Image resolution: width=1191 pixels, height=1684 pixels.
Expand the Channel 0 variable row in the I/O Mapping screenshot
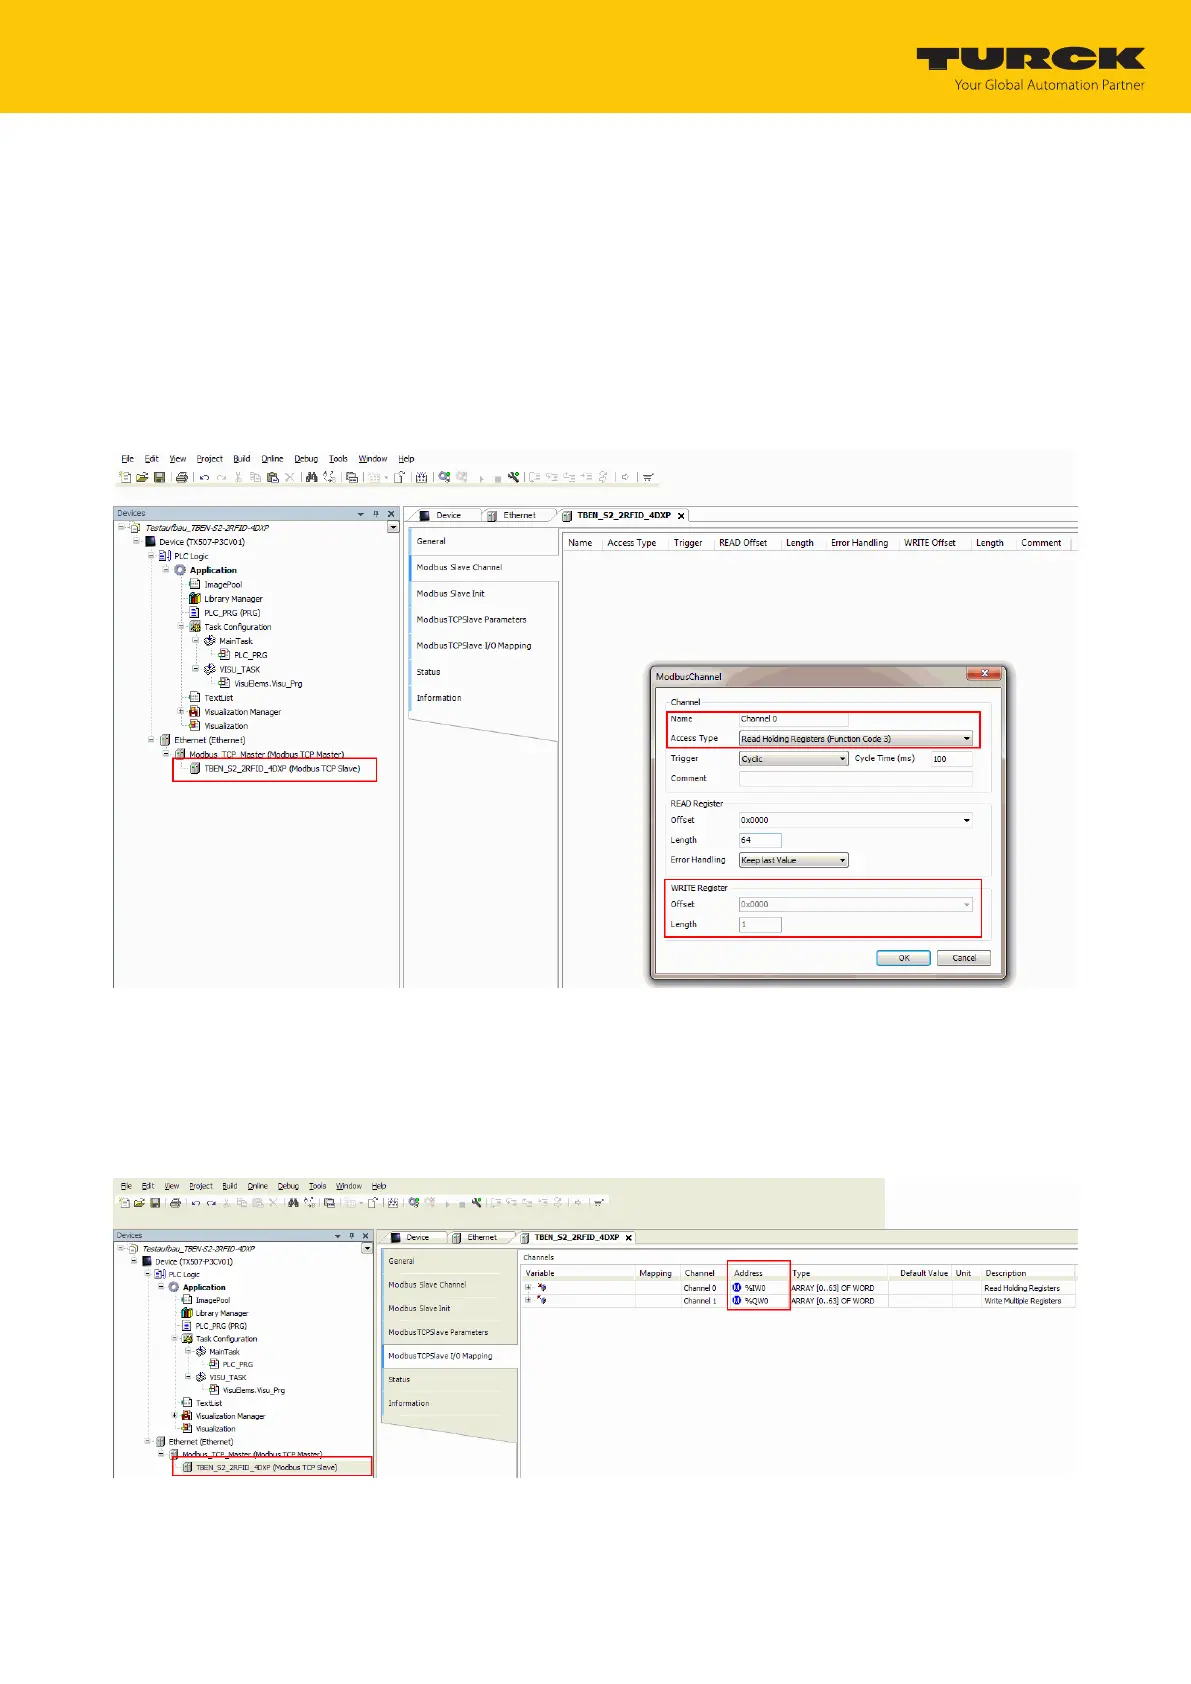tap(528, 1288)
